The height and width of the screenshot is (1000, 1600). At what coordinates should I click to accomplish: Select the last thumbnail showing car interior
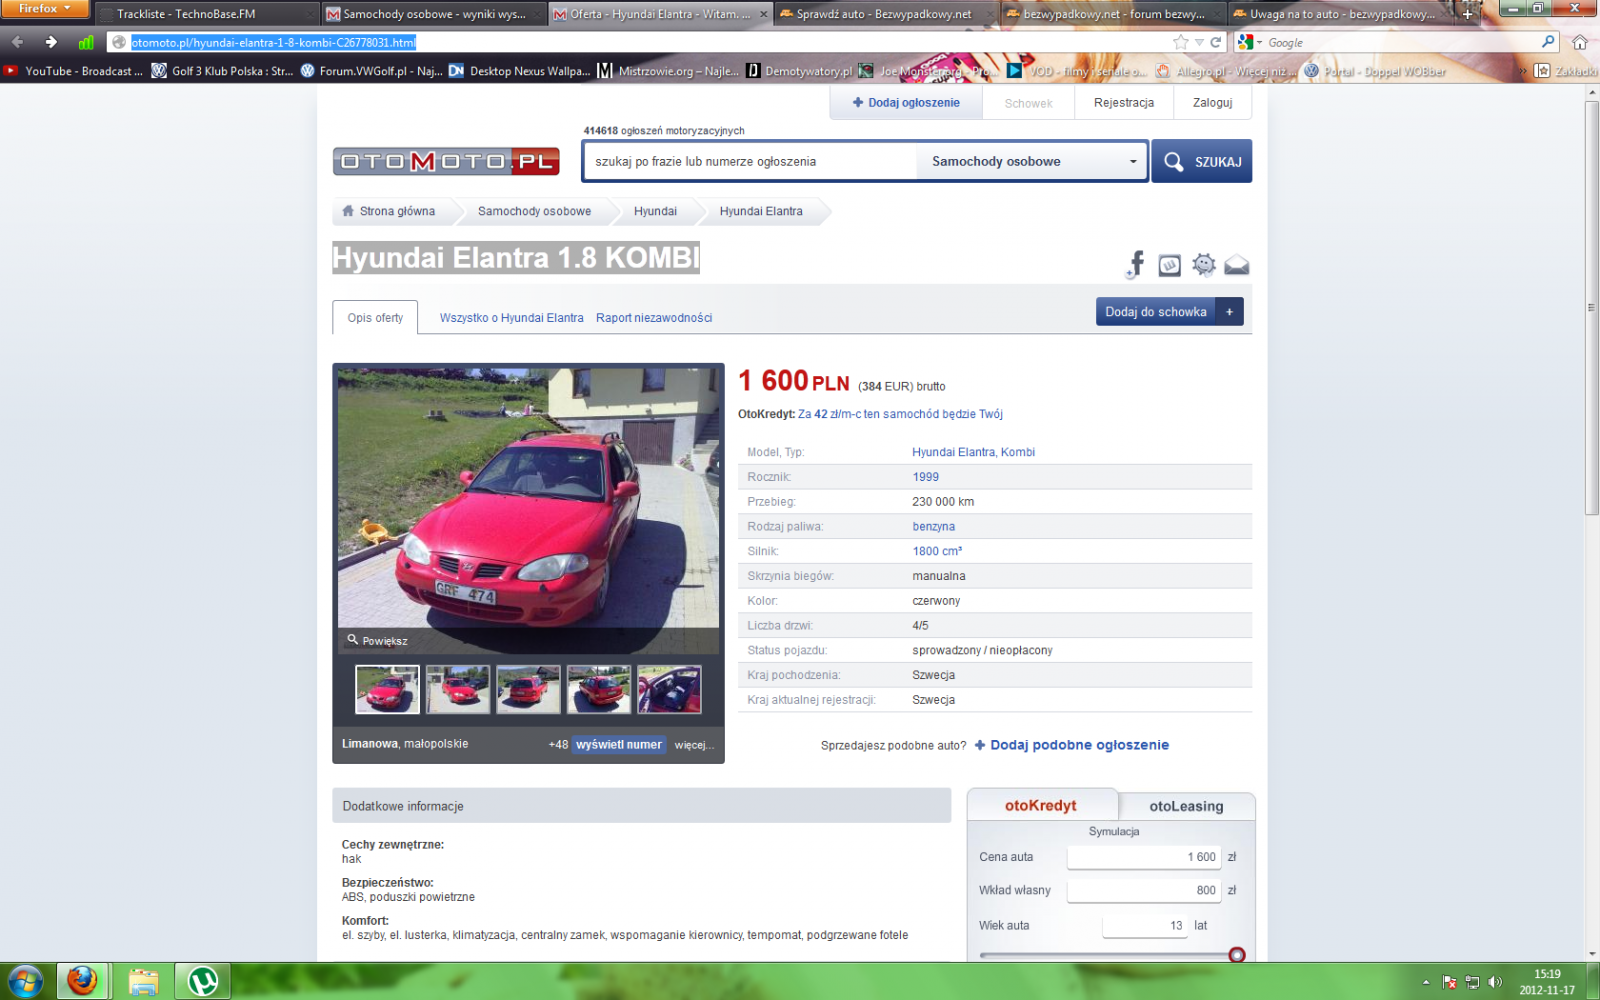pyautogui.click(x=669, y=689)
